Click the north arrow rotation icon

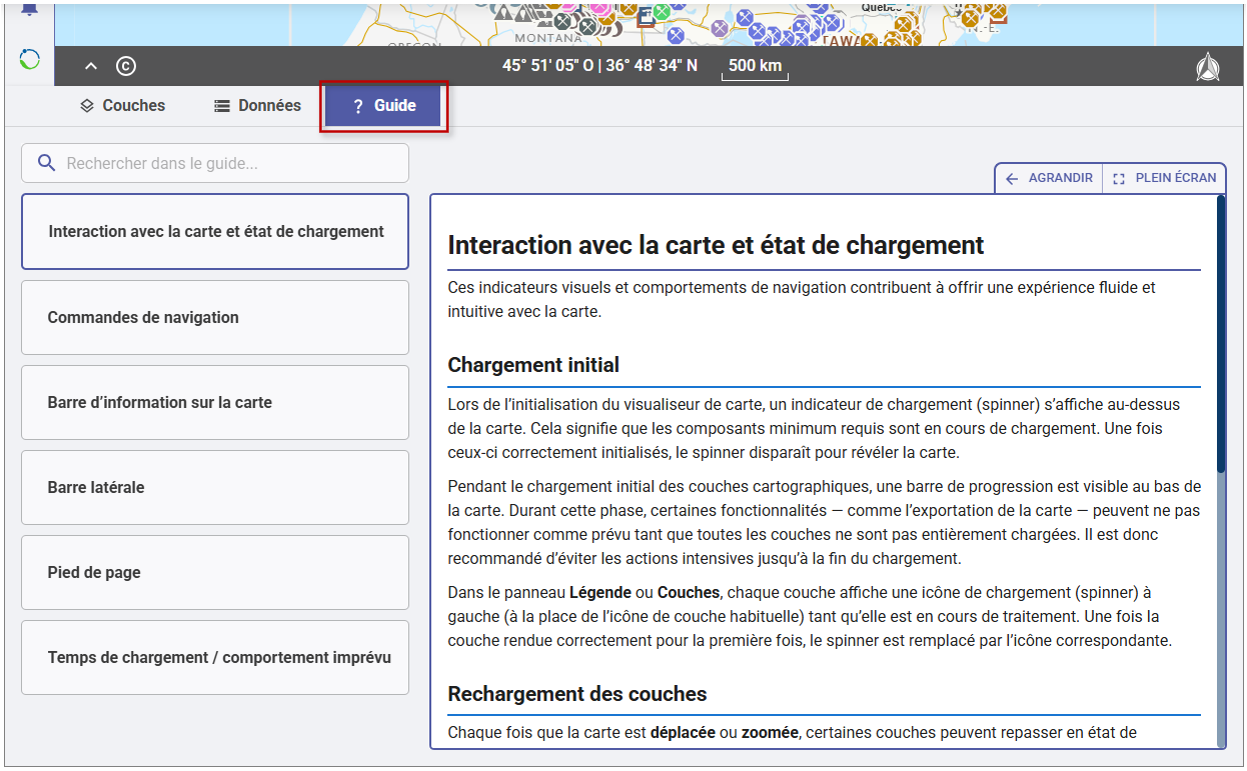[x=1208, y=66]
